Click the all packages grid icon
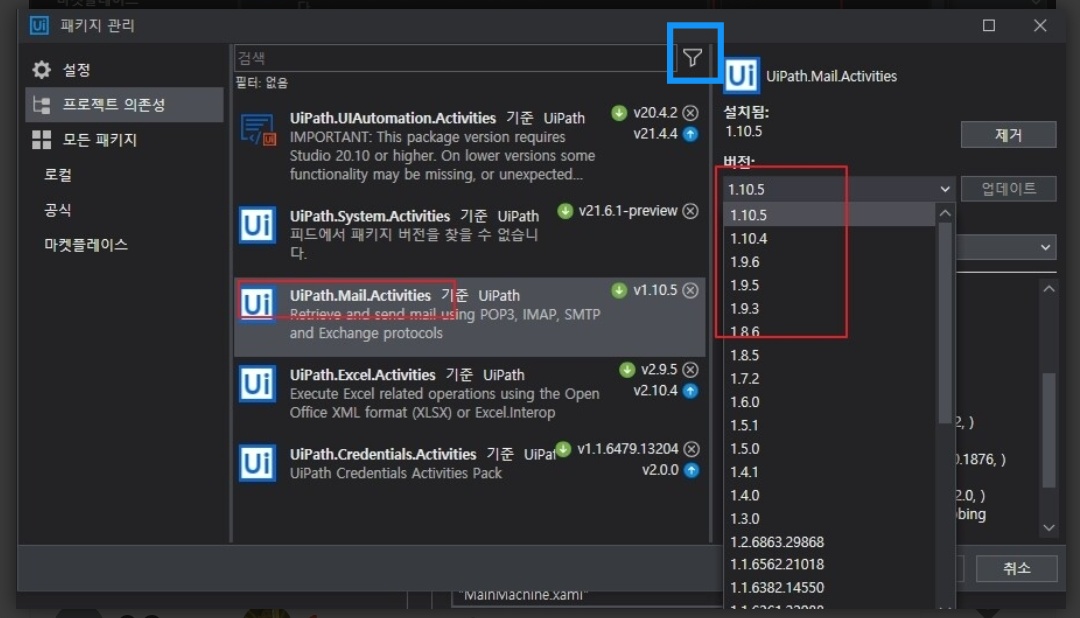 41,140
